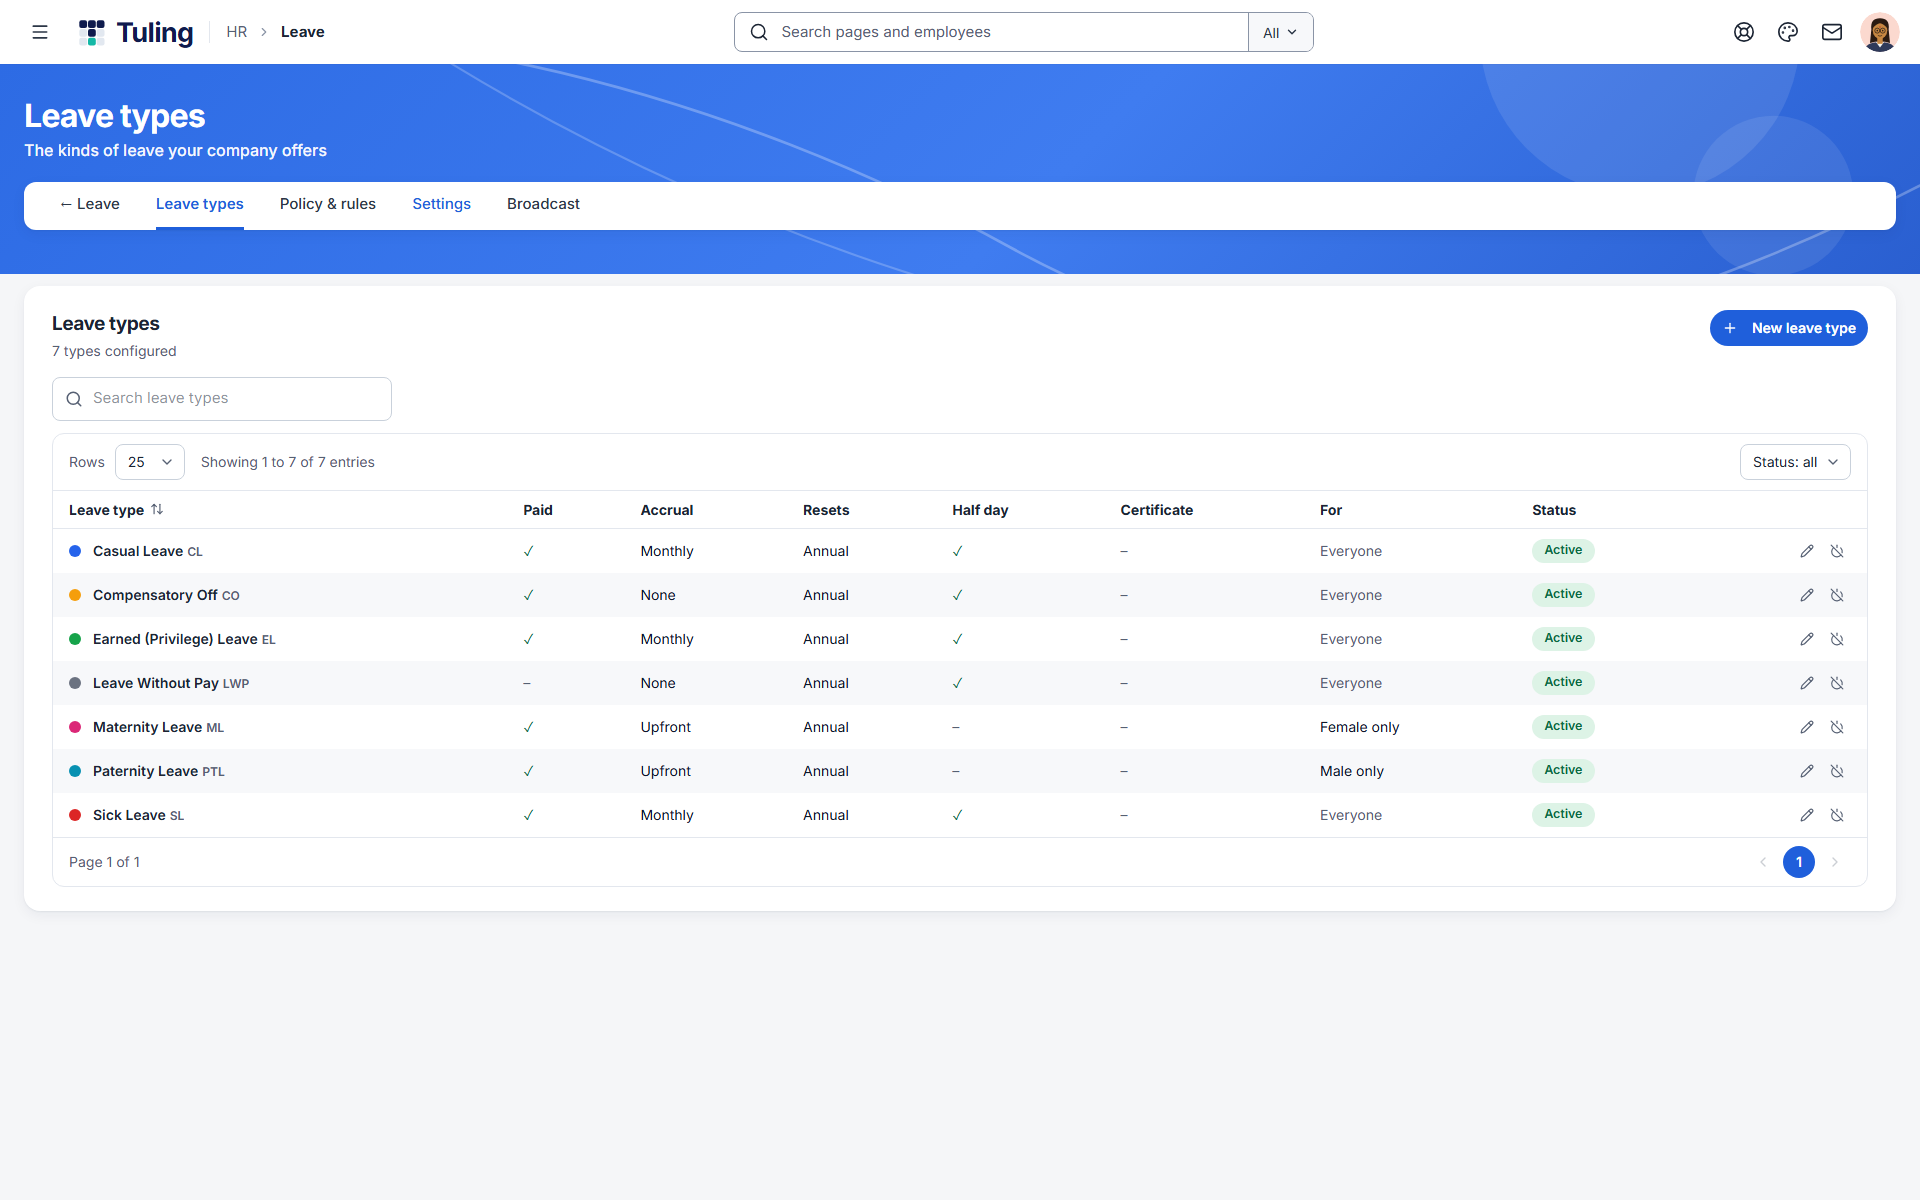Click the HR breadcrumb link
This screenshot has width=1920, height=1200.
(x=236, y=32)
